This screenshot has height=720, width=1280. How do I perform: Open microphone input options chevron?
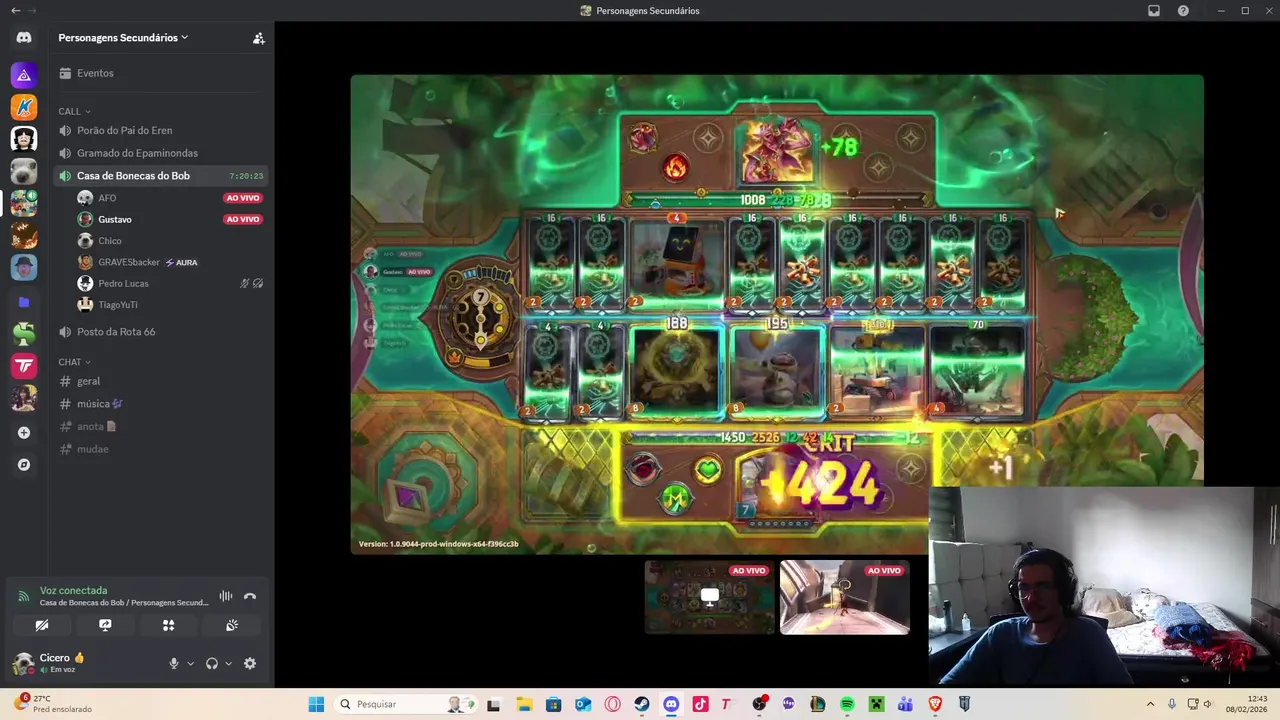[190, 664]
